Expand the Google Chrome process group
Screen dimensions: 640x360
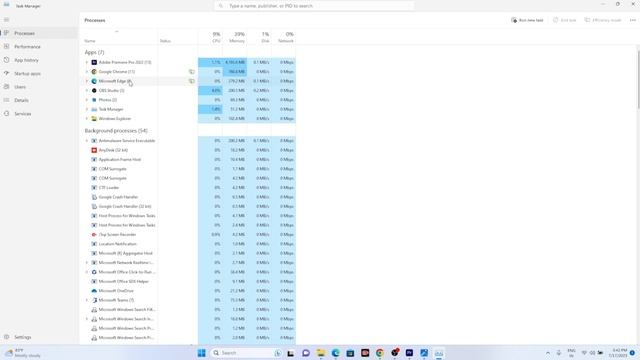tap(87, 72)
